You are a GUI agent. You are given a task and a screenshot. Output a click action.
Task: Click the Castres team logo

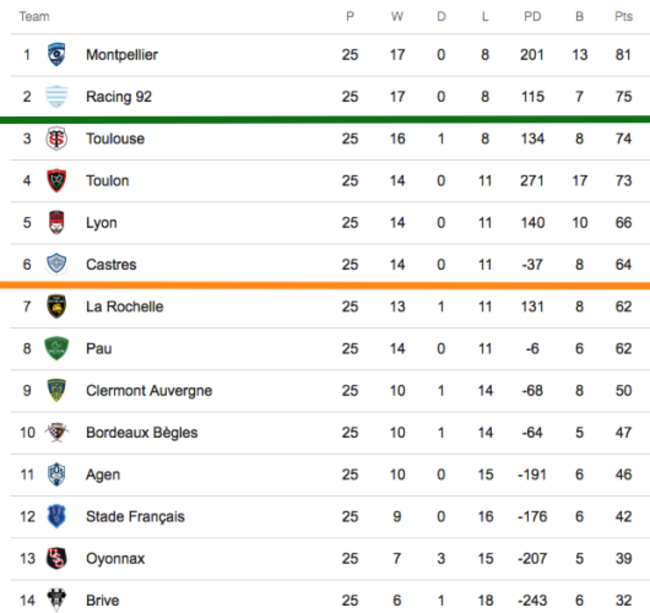(x=57, y=264)
